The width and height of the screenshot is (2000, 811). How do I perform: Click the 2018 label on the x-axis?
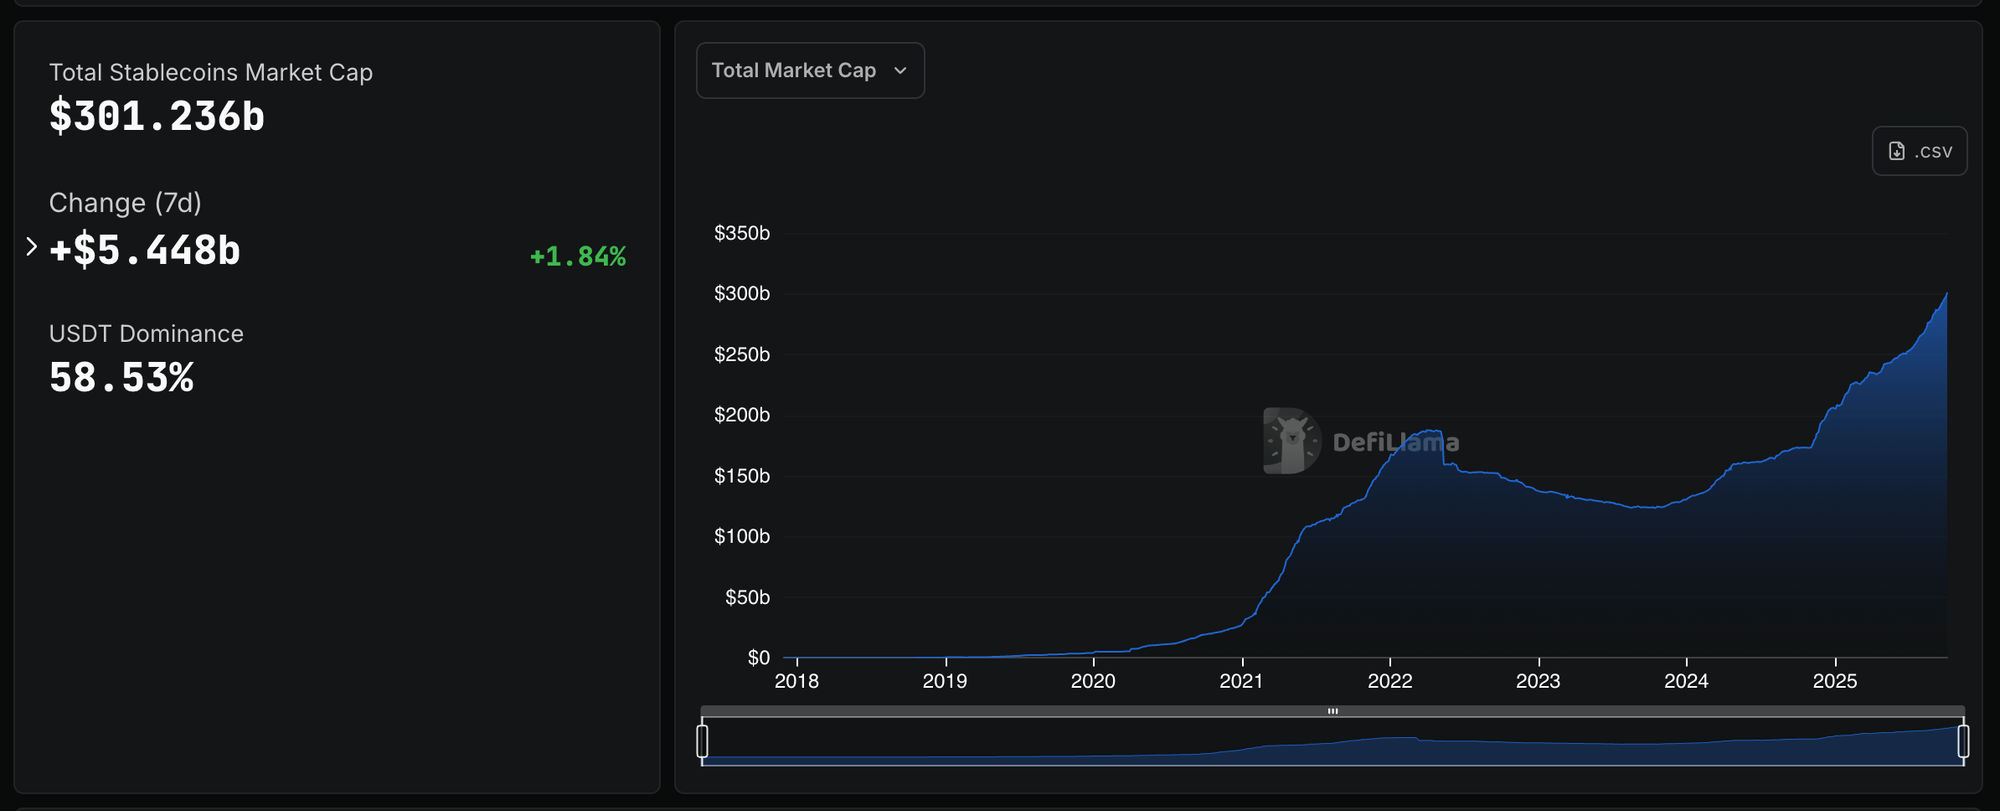(x=796, y=681)
